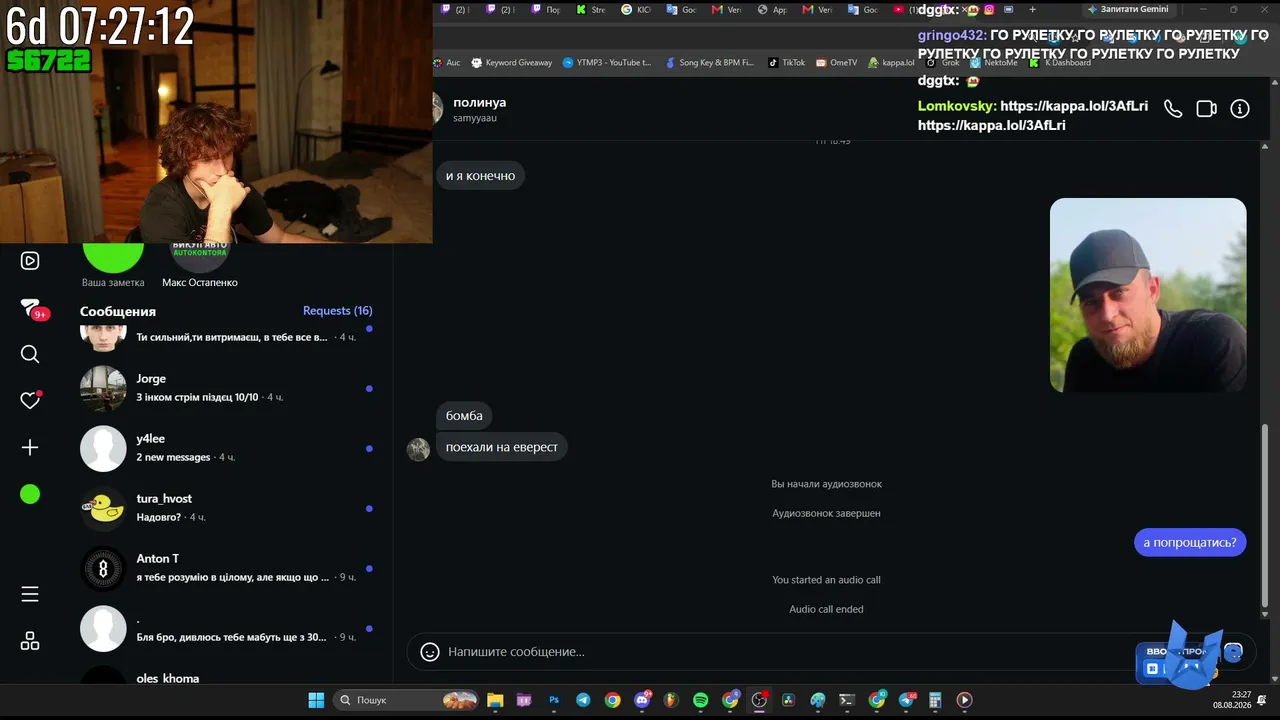Open the Windows Start menu
The width and height of the screenshot is (1280, 720).
[x=316, y=700]
